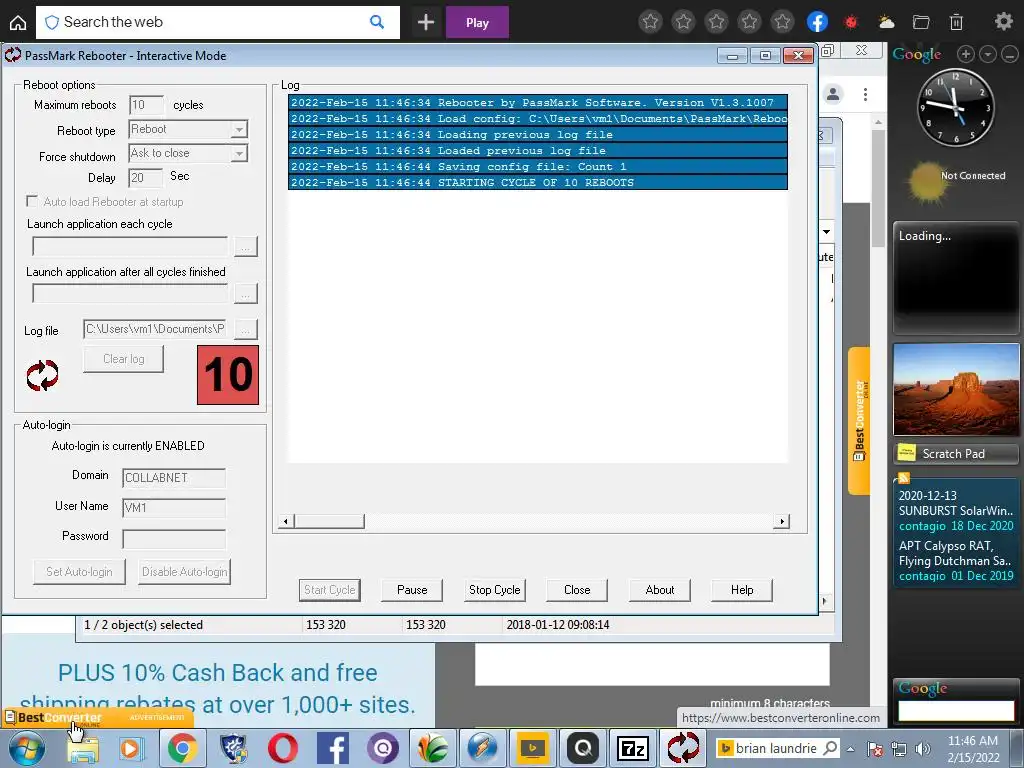
Task: Click the volume speaker icon in the tray
Action: [923, 748]
